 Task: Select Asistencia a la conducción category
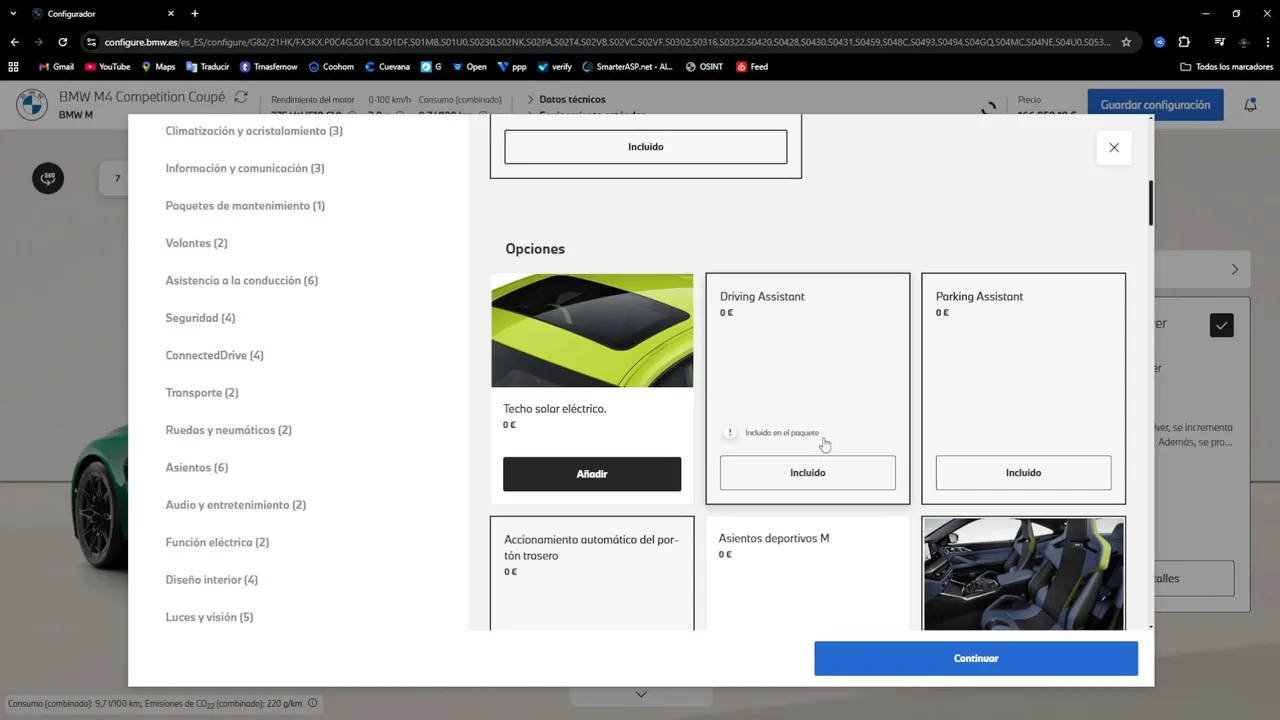click(241, 281)
